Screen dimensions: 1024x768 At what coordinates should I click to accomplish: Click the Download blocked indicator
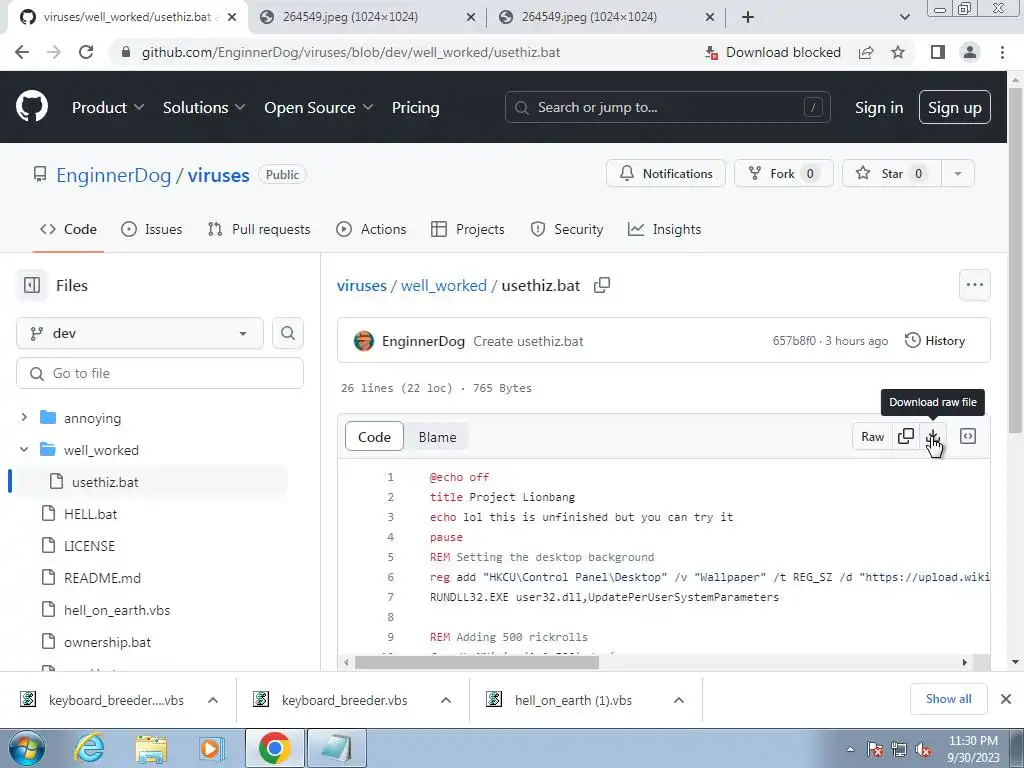(773, 52)
